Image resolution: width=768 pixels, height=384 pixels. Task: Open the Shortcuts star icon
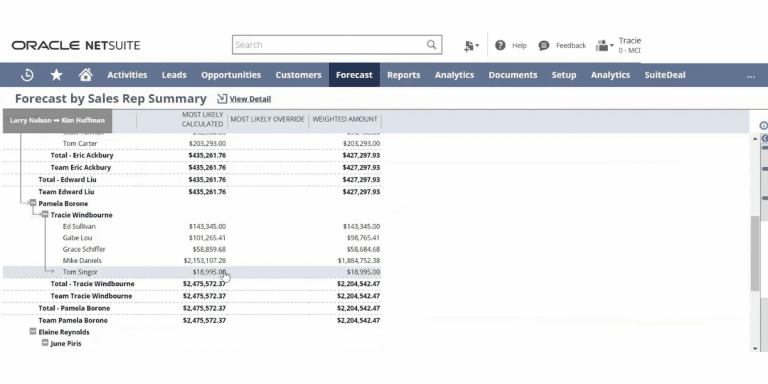click(56, 75)
